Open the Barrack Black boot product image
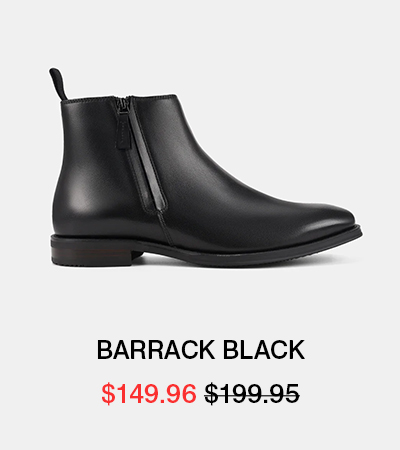The image size is (400, 450). click(206, 167)
